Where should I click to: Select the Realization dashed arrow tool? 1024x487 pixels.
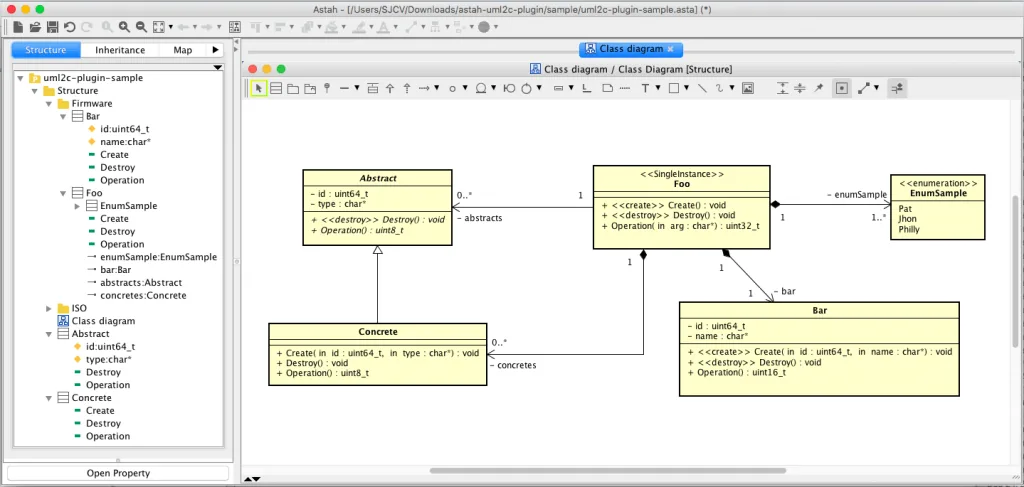[407, 88]
